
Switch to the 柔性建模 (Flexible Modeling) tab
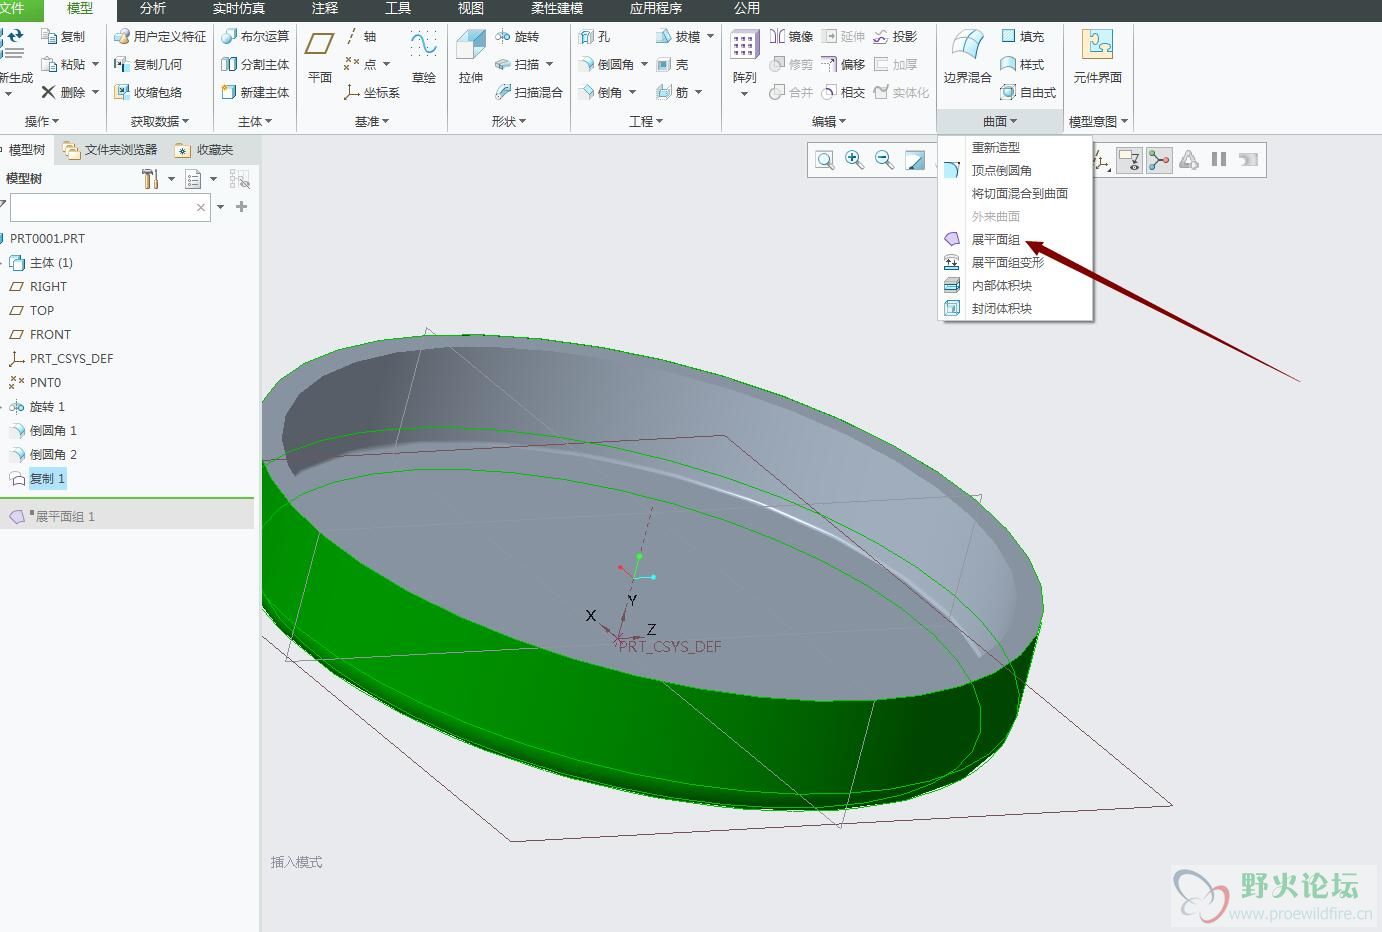tap(557, 8)
